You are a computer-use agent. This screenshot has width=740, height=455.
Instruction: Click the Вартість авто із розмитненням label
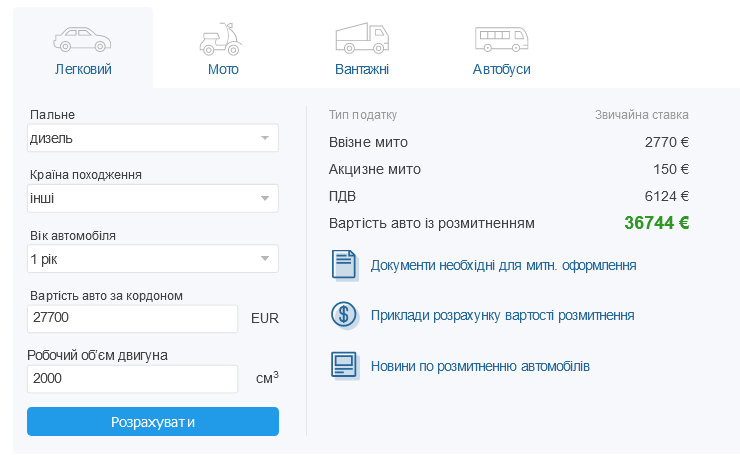(x=432, y=223)
